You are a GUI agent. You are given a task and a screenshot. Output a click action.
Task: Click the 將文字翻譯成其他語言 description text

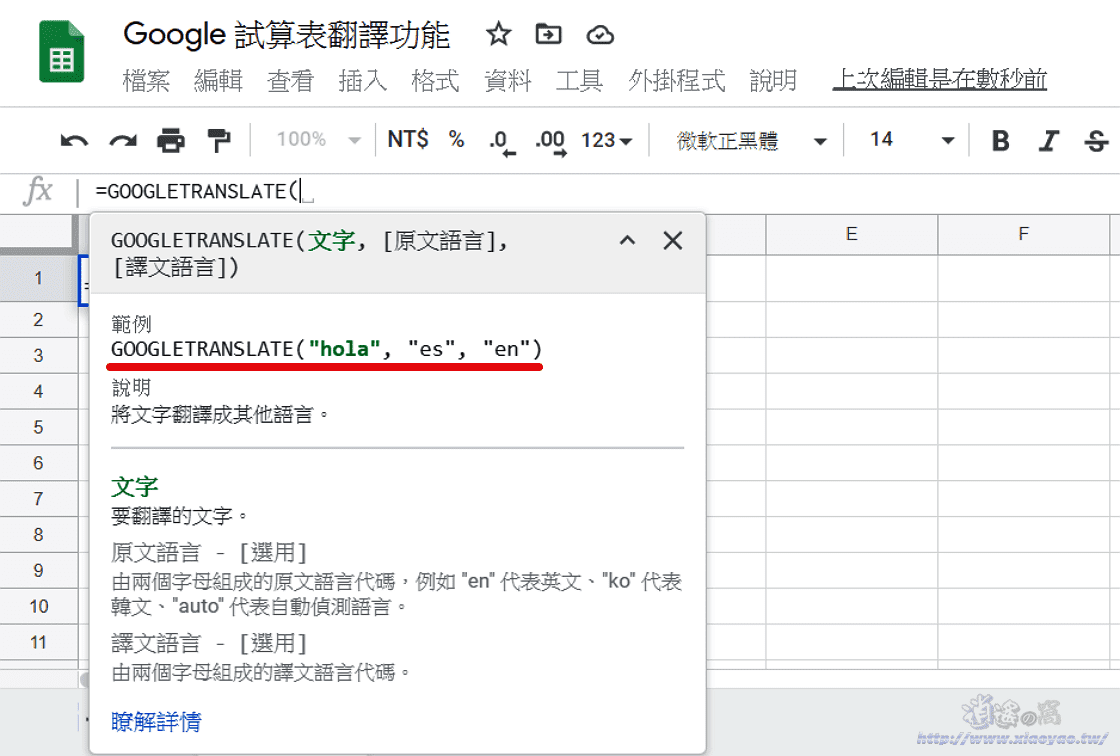(x=219, y=414)
